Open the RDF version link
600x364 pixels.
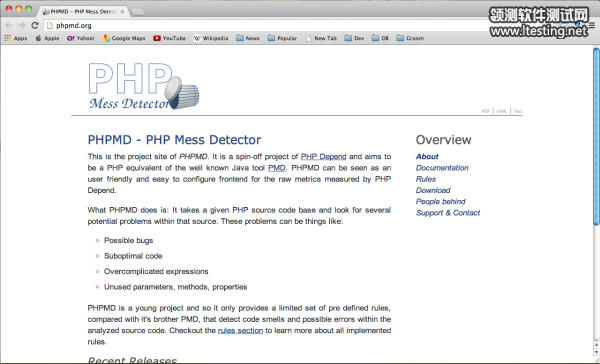(486, 111)
